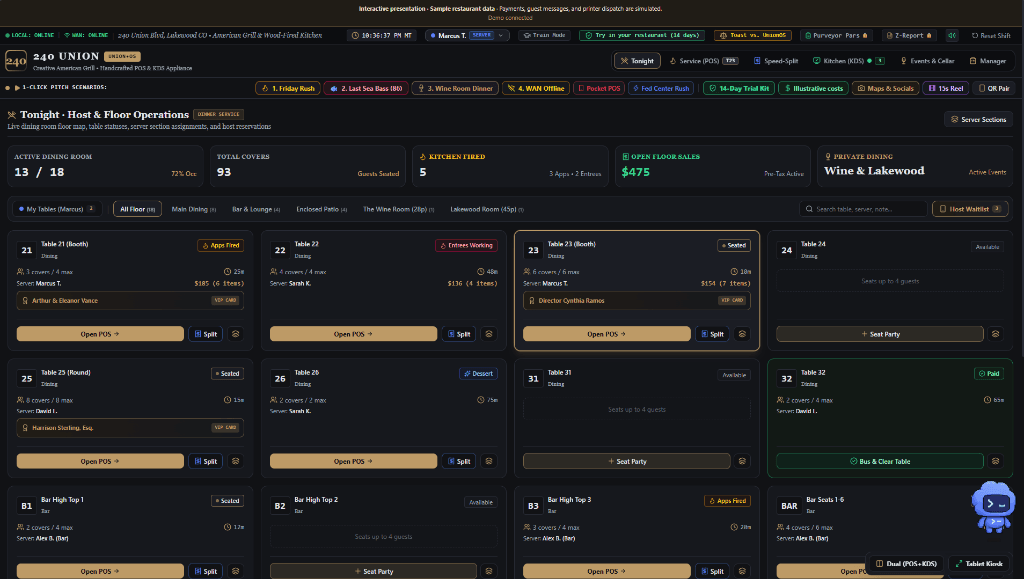Open server options icon on Table 22 card
This screenshot has width=1024, height=579.
coord(488,334)
